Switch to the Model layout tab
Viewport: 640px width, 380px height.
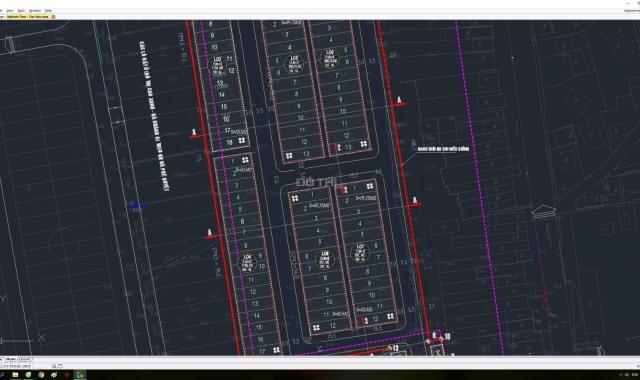point(11,359)
